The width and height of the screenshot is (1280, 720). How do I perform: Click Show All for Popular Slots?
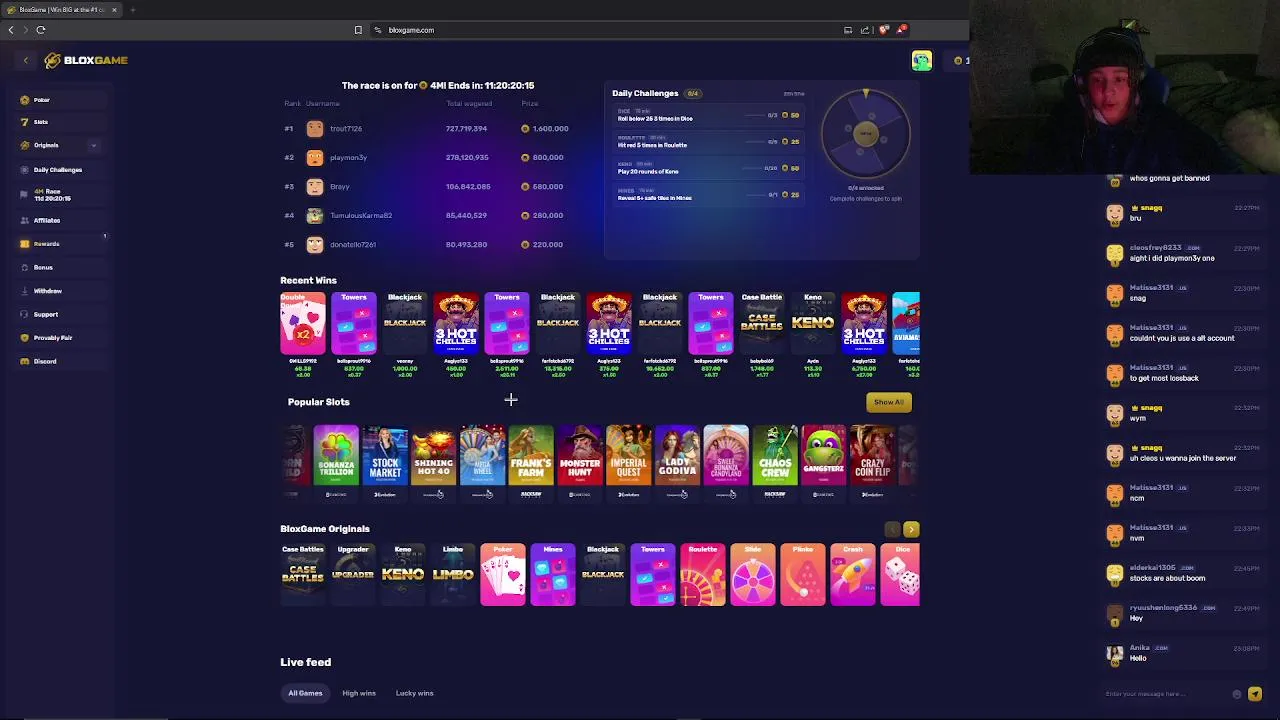click(888, 402)
